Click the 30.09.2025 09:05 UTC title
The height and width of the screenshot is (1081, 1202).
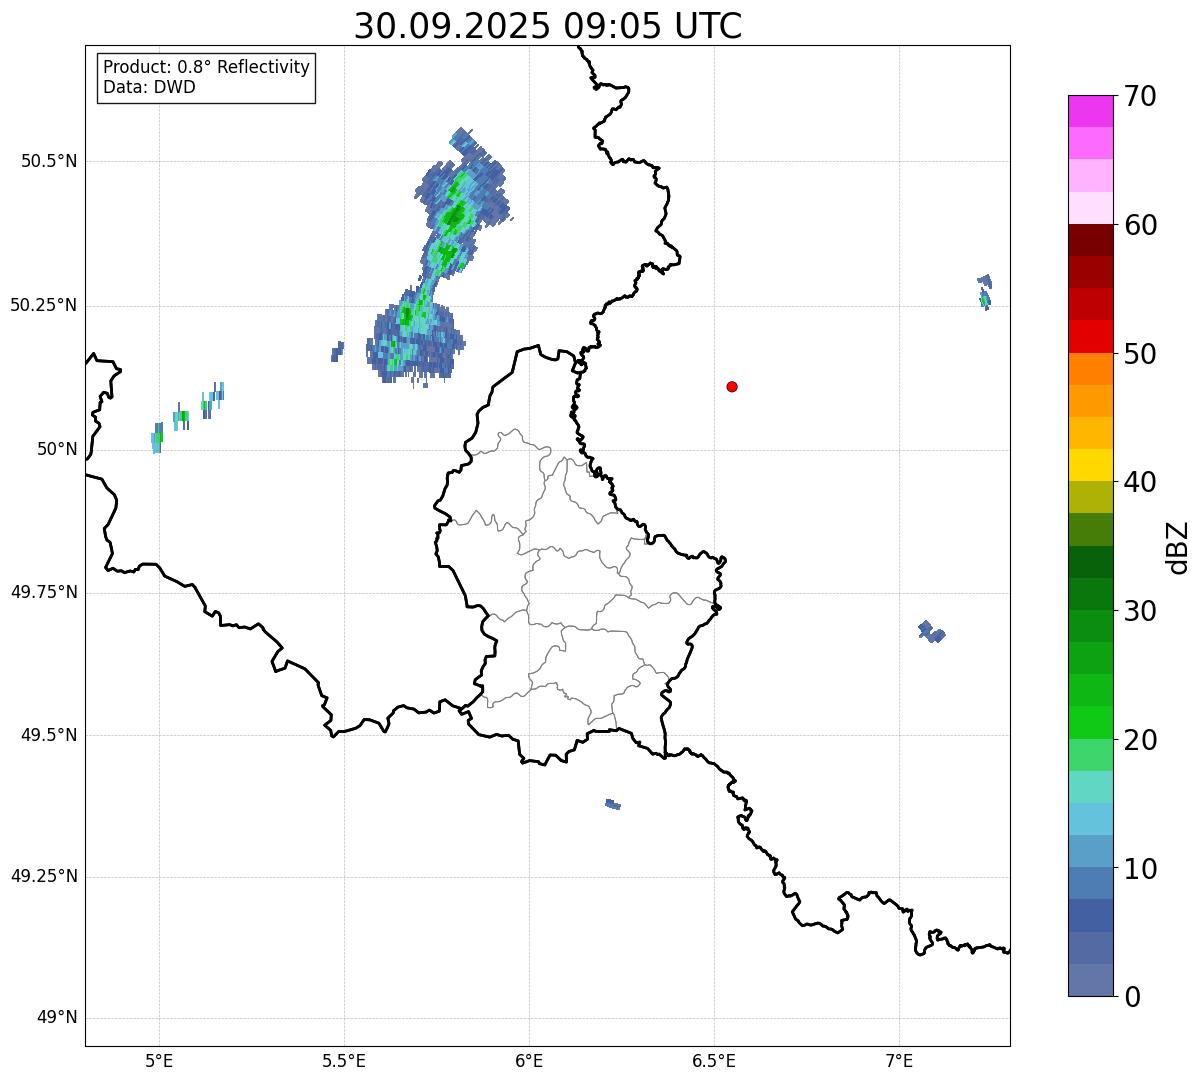pos(548,25)
